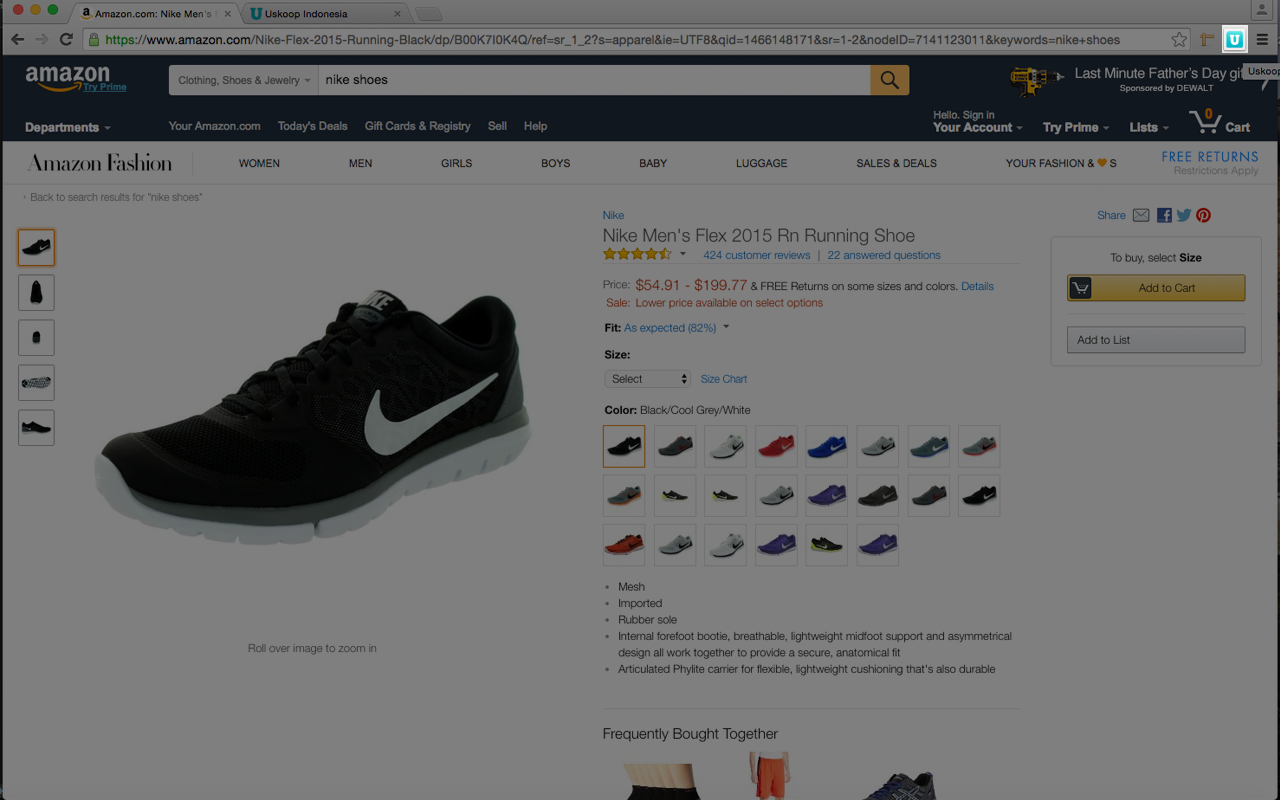Click the Nike brand link above title

click(613, 215)
